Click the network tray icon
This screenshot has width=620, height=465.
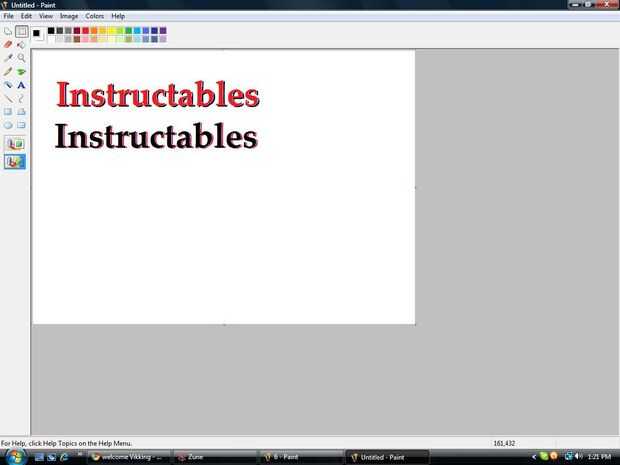569,456
